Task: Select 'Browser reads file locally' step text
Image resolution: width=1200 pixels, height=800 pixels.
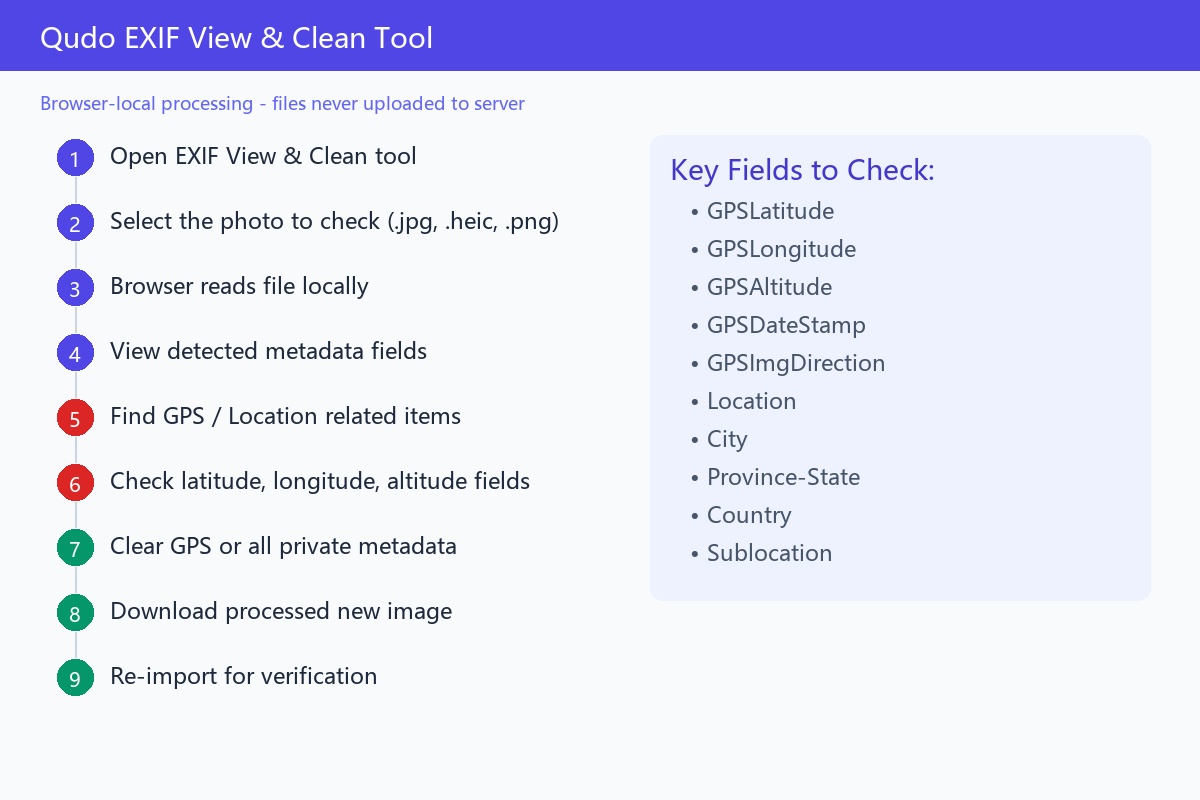Action: [x=239, y=286]
